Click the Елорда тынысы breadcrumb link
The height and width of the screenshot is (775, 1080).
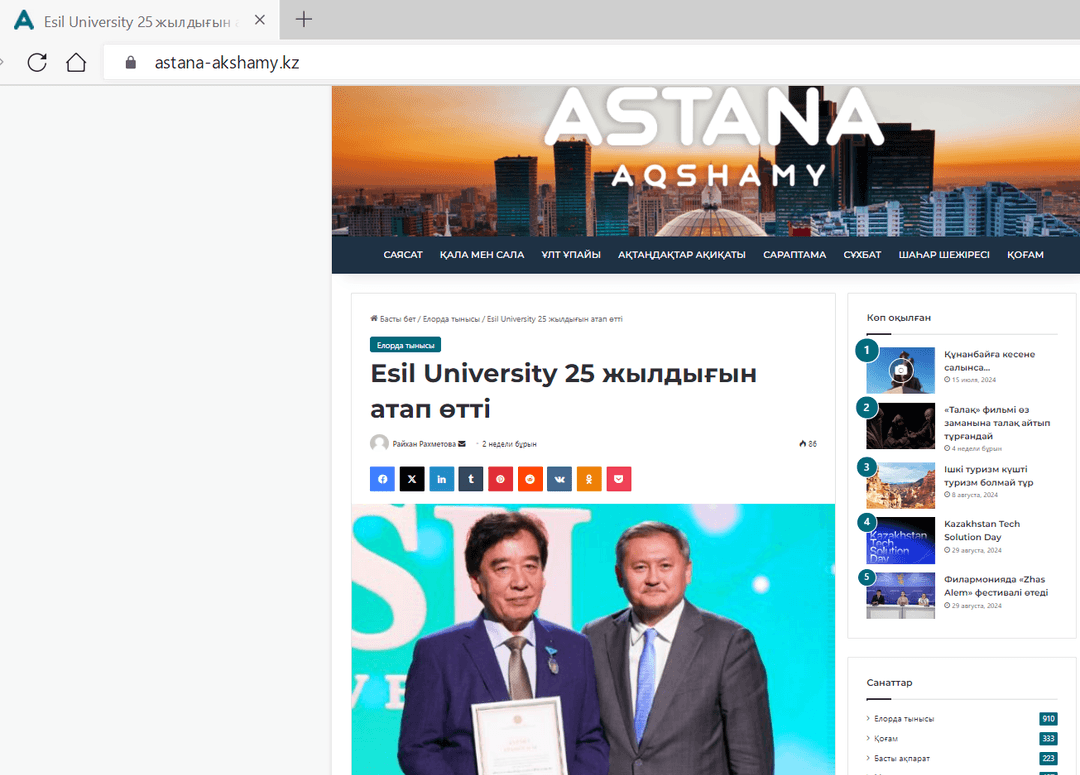coord(451,319)
